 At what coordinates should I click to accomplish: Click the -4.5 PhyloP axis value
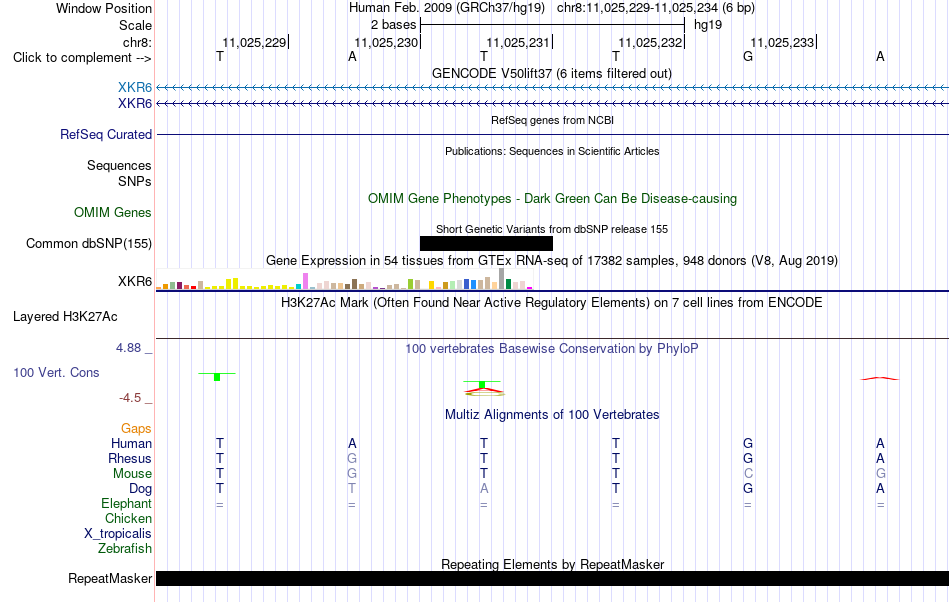click(x=130, y=397)
